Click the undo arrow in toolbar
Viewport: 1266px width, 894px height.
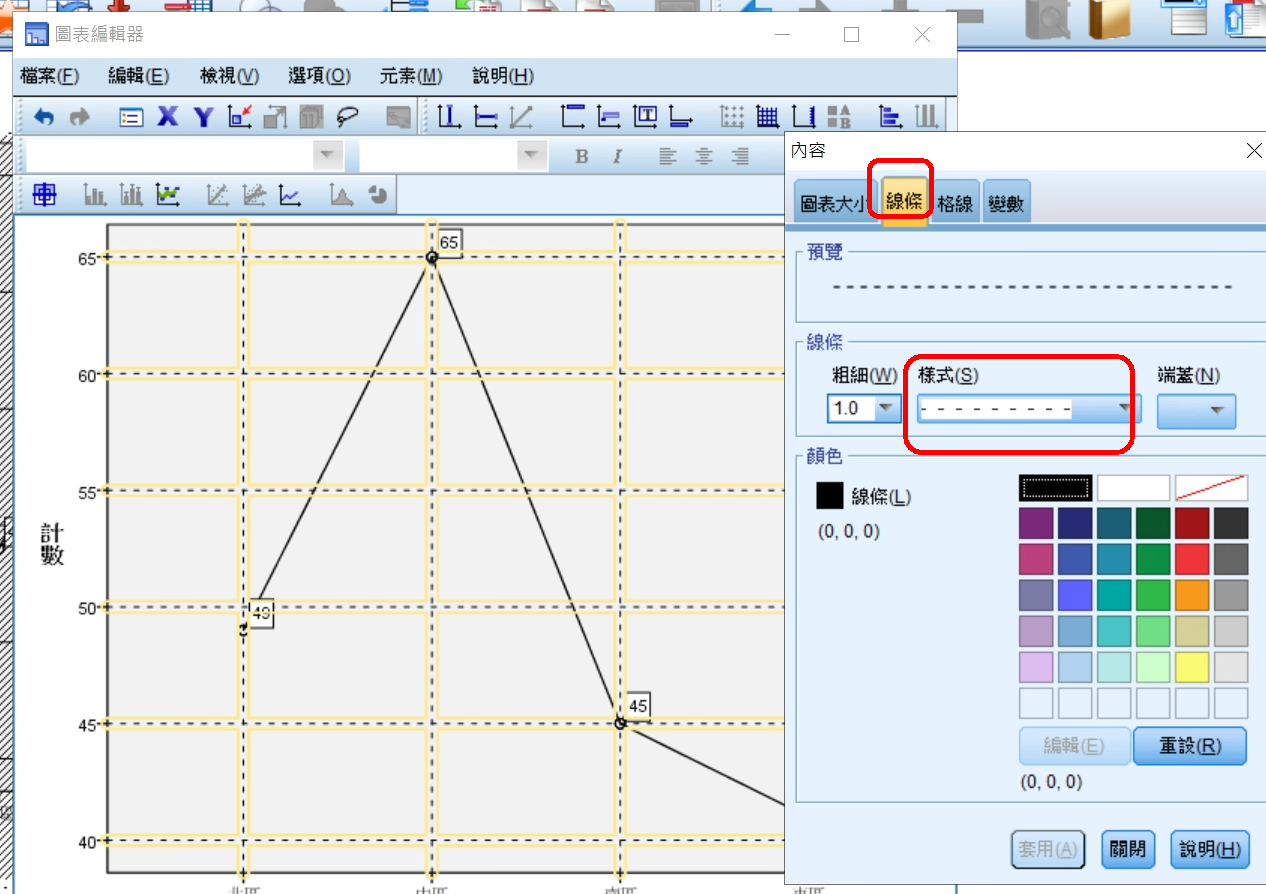(x=44, y=117)
